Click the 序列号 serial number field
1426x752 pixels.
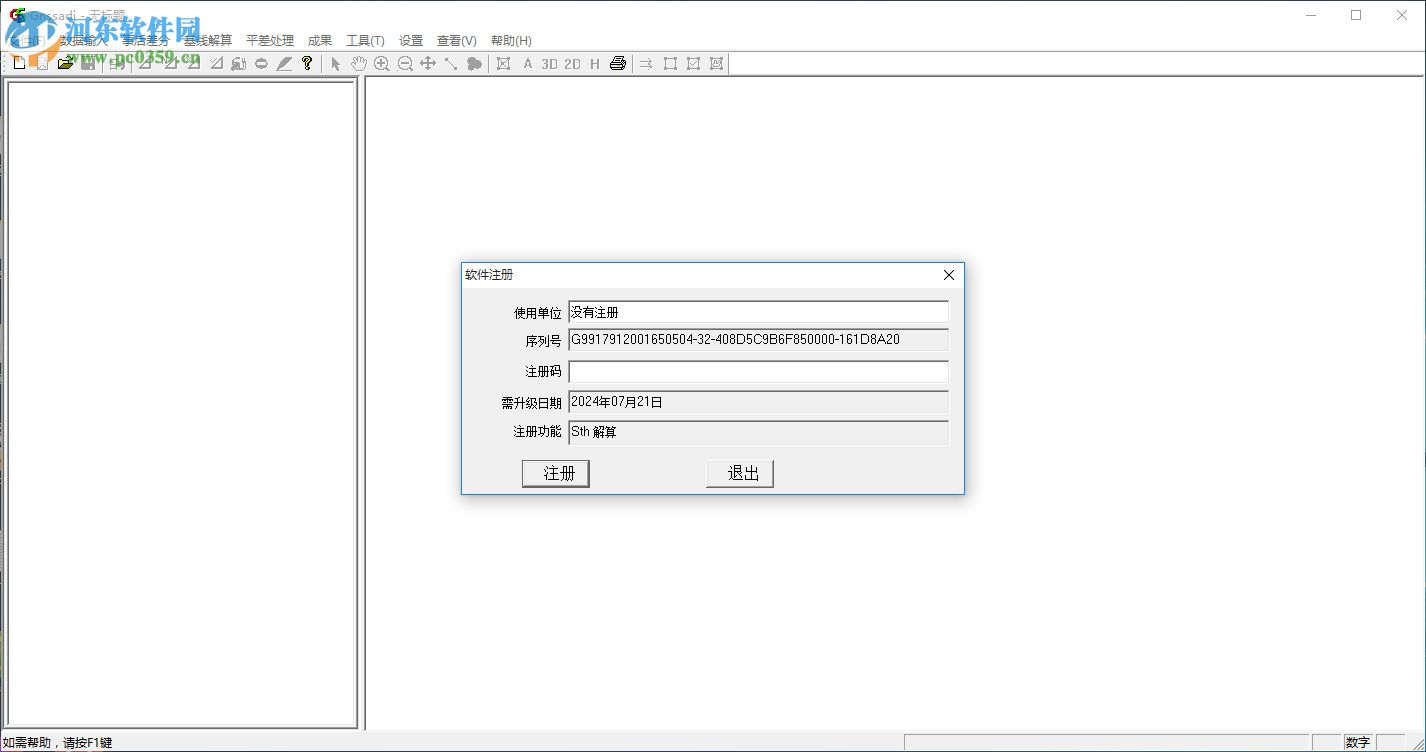click(x=758, y=340)
